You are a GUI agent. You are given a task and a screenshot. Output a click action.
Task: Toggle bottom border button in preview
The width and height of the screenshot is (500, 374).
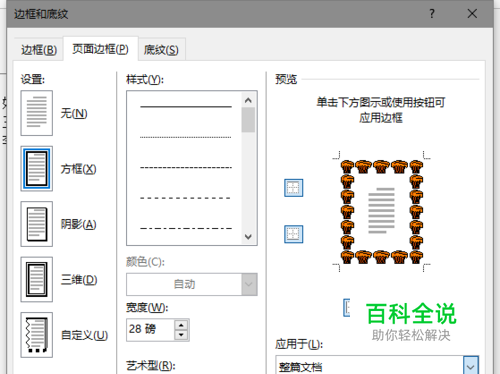294,234
